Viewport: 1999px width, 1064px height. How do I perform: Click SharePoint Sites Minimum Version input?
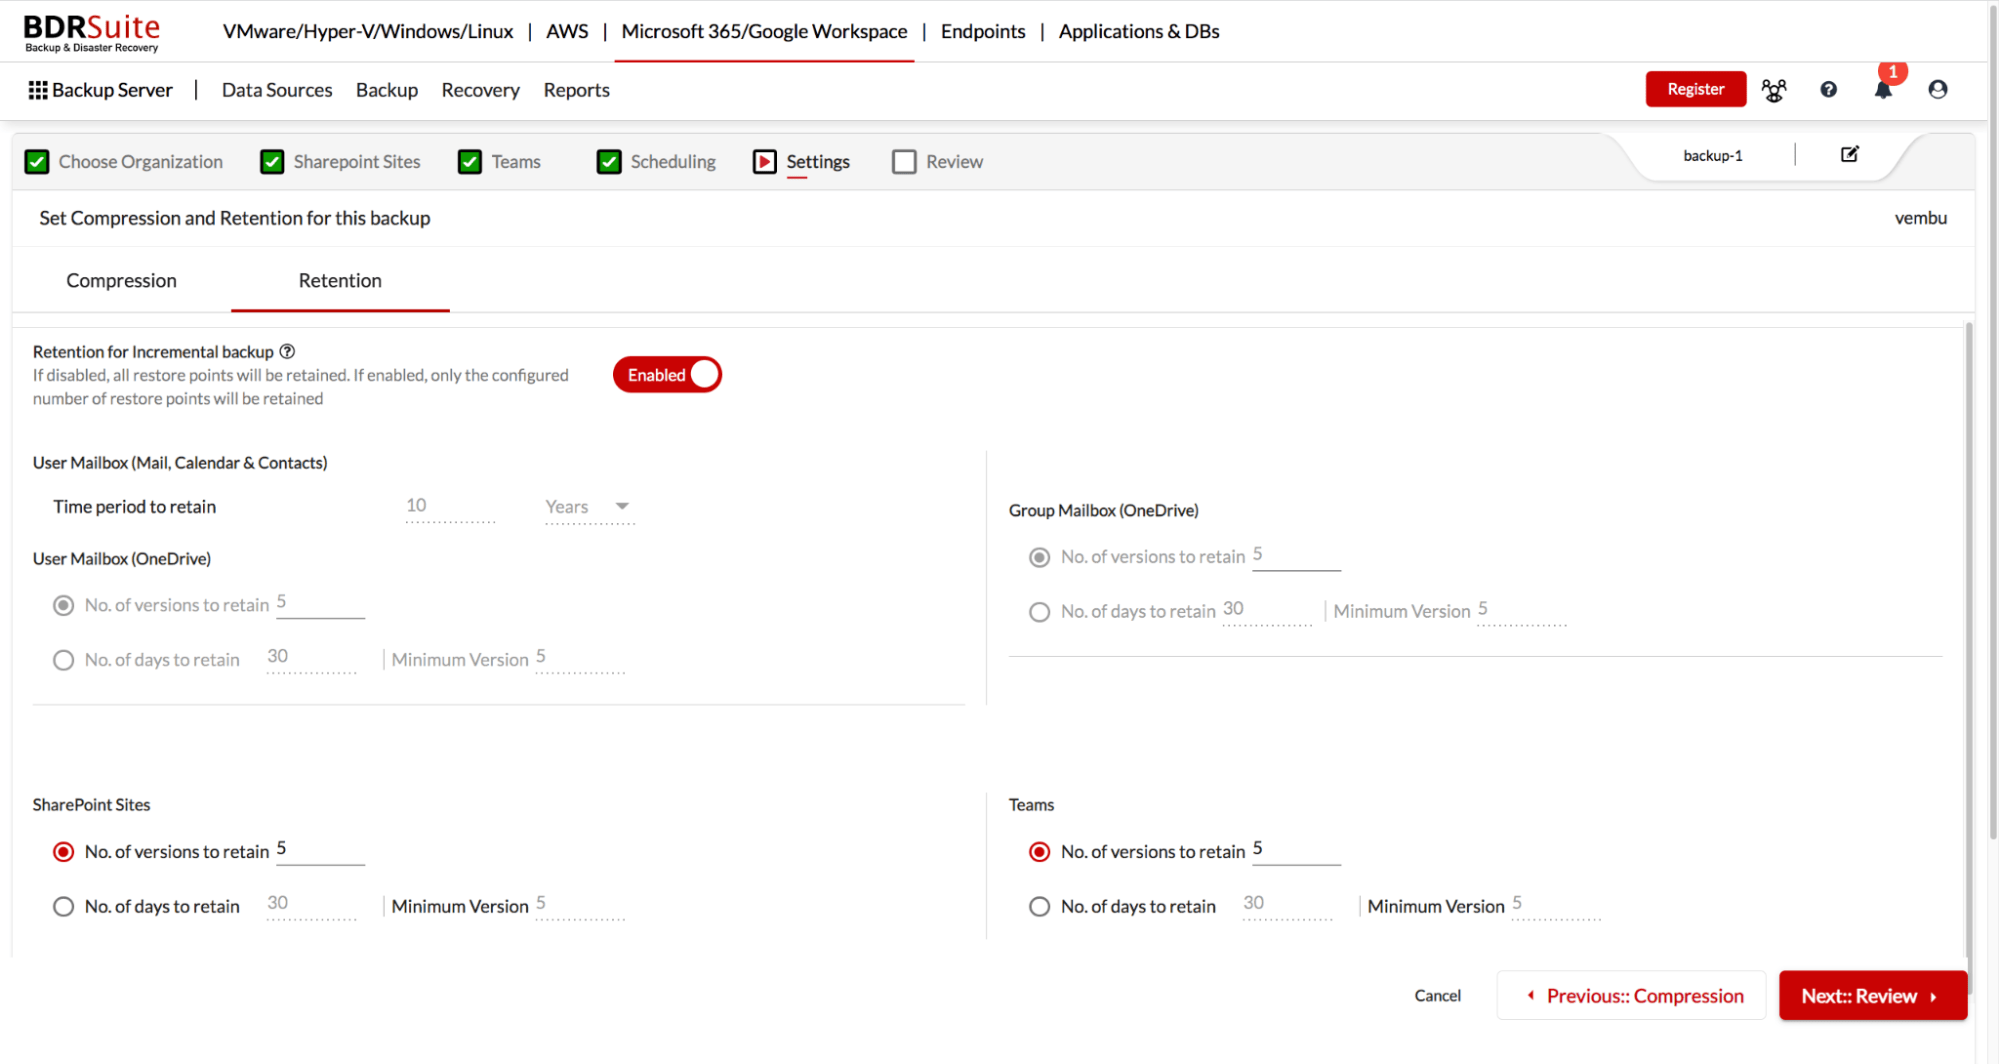click(580, 905)
